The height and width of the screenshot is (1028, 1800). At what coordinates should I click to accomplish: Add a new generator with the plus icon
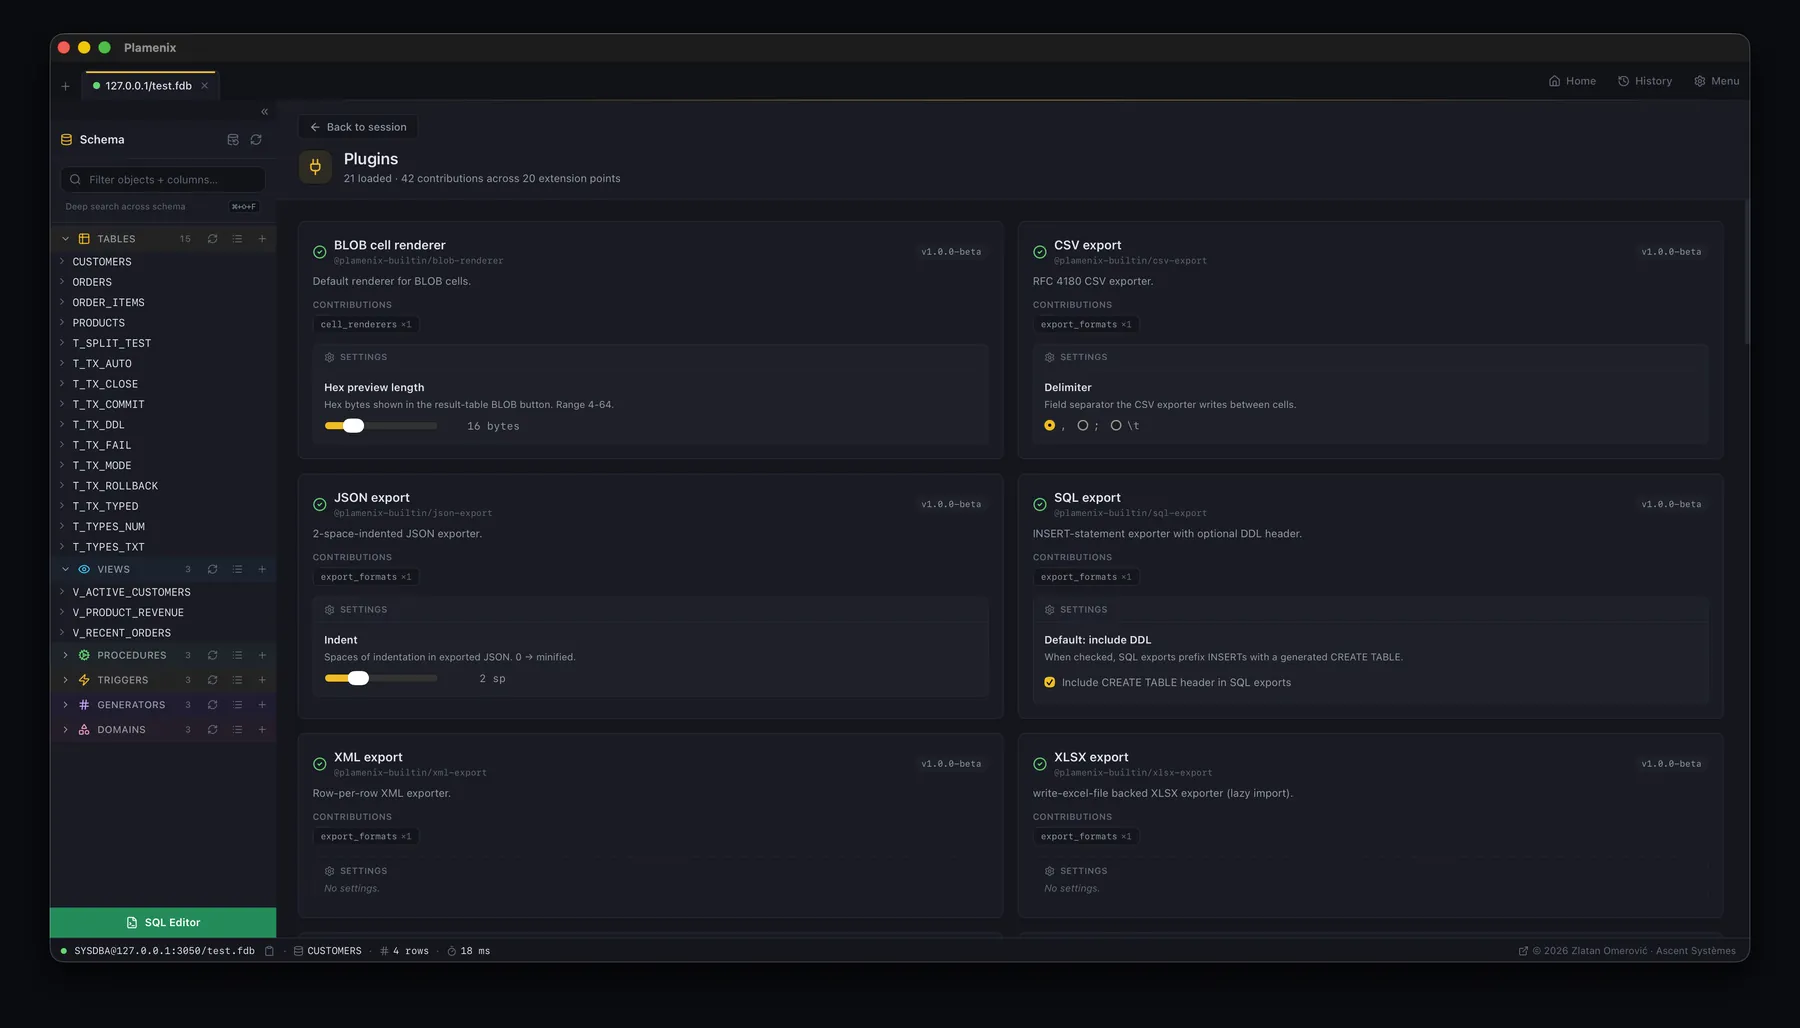click(262, 705)
